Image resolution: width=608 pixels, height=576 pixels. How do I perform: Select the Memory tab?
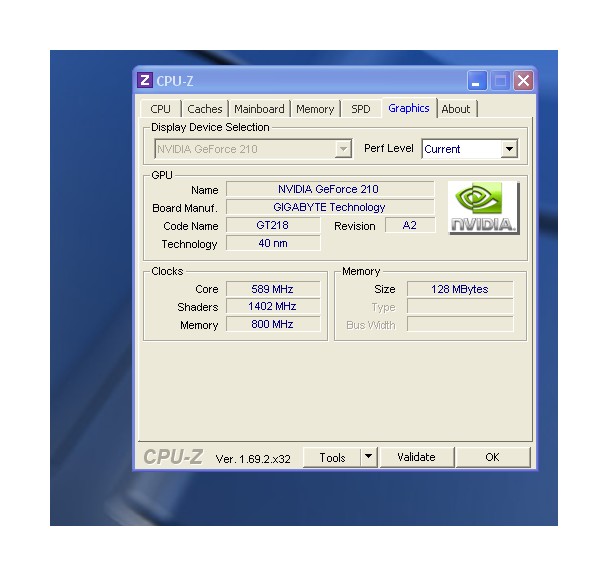[315, 109]
